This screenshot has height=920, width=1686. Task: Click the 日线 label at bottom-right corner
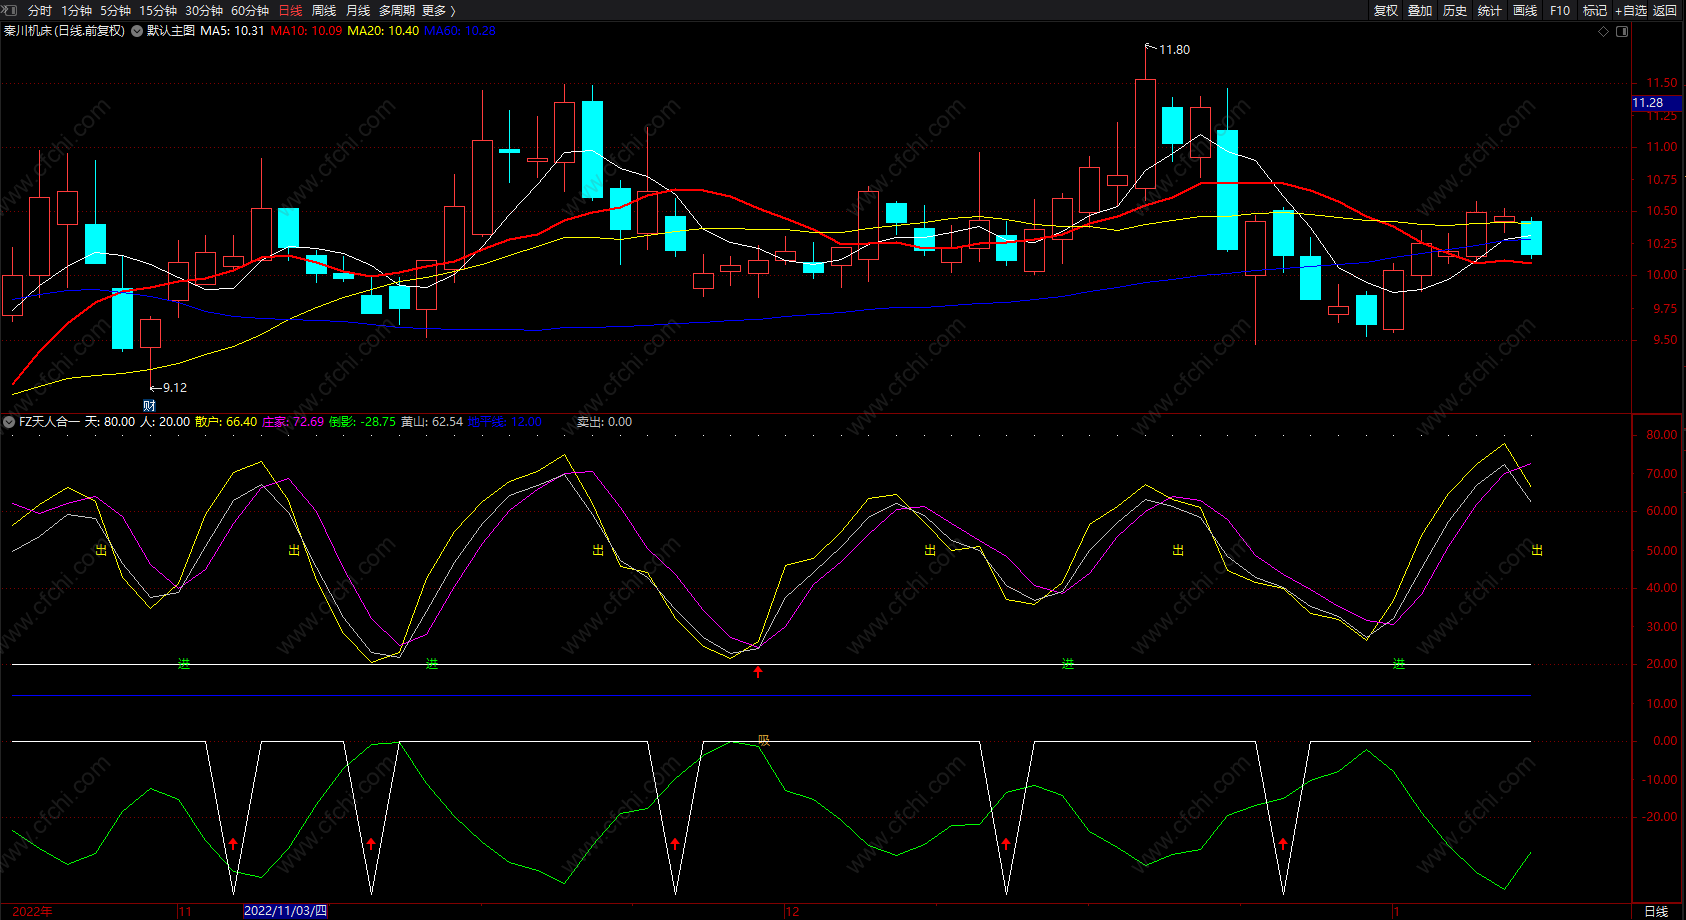(1656, 911)
